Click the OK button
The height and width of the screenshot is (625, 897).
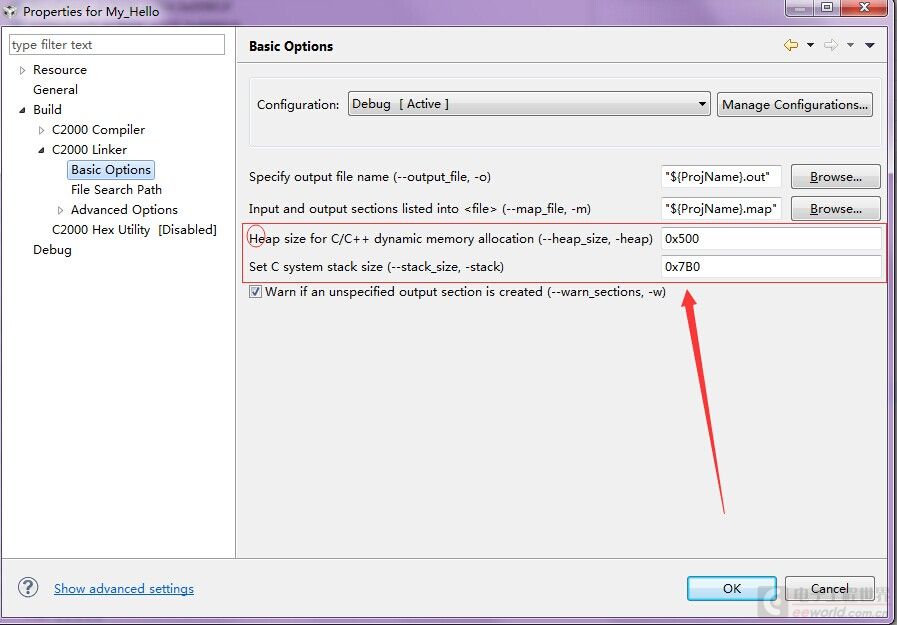point(732,588)
